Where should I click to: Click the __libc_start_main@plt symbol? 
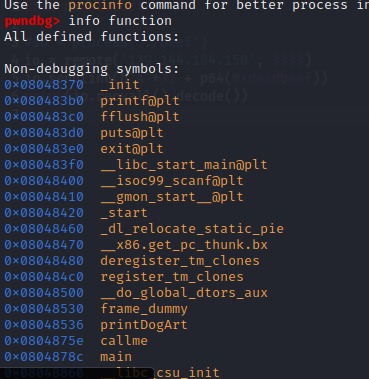[x=184, y=165]
